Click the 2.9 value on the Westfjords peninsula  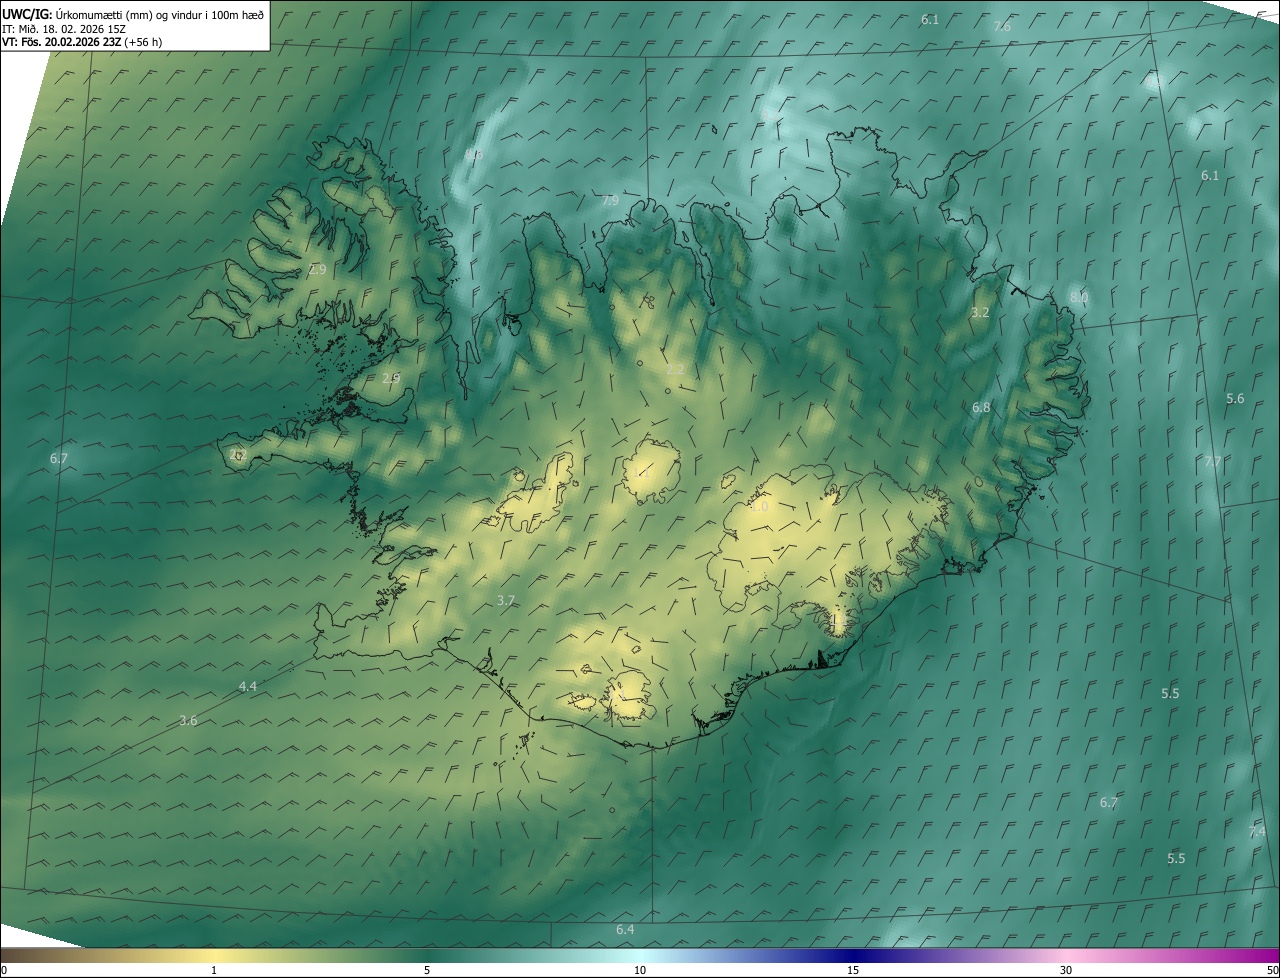(317, 270)
